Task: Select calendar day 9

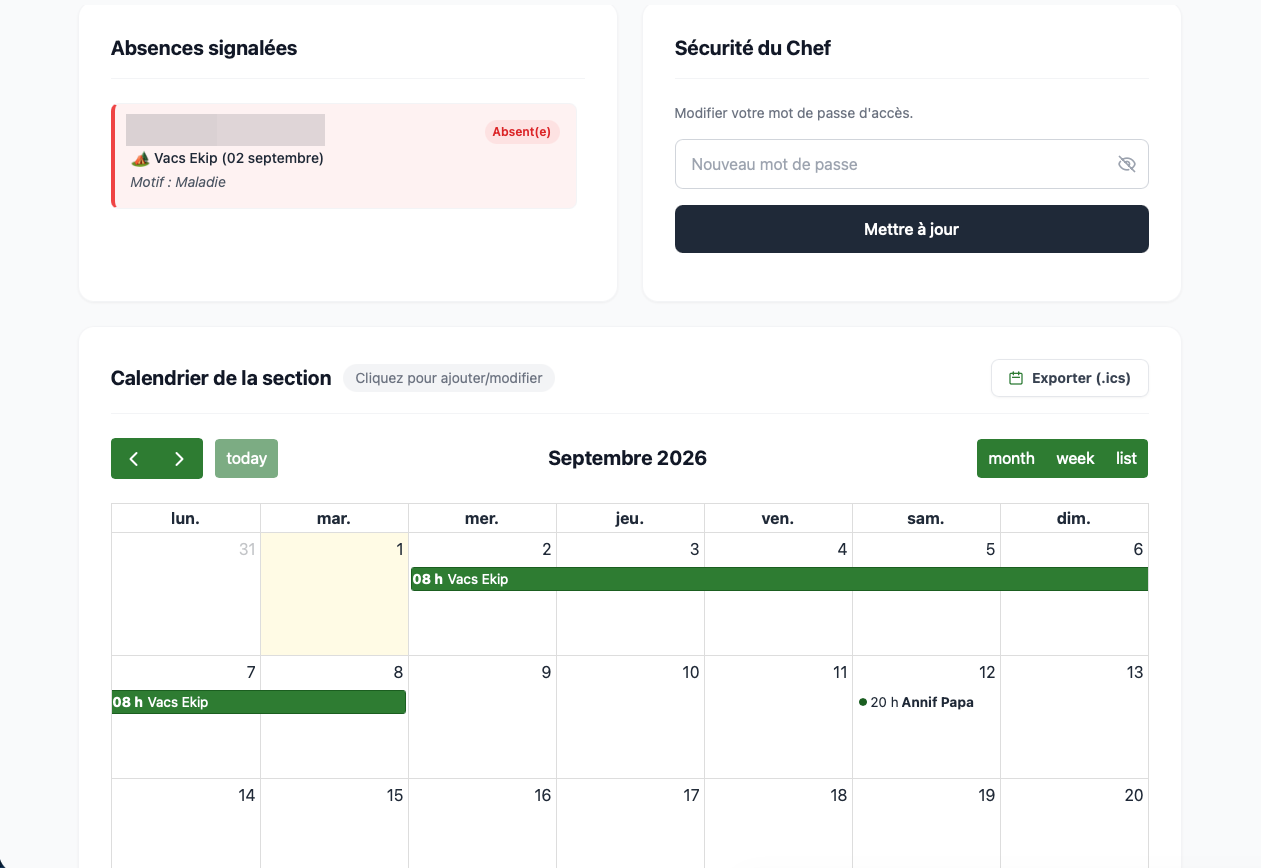Action: (x=482, y=717)
